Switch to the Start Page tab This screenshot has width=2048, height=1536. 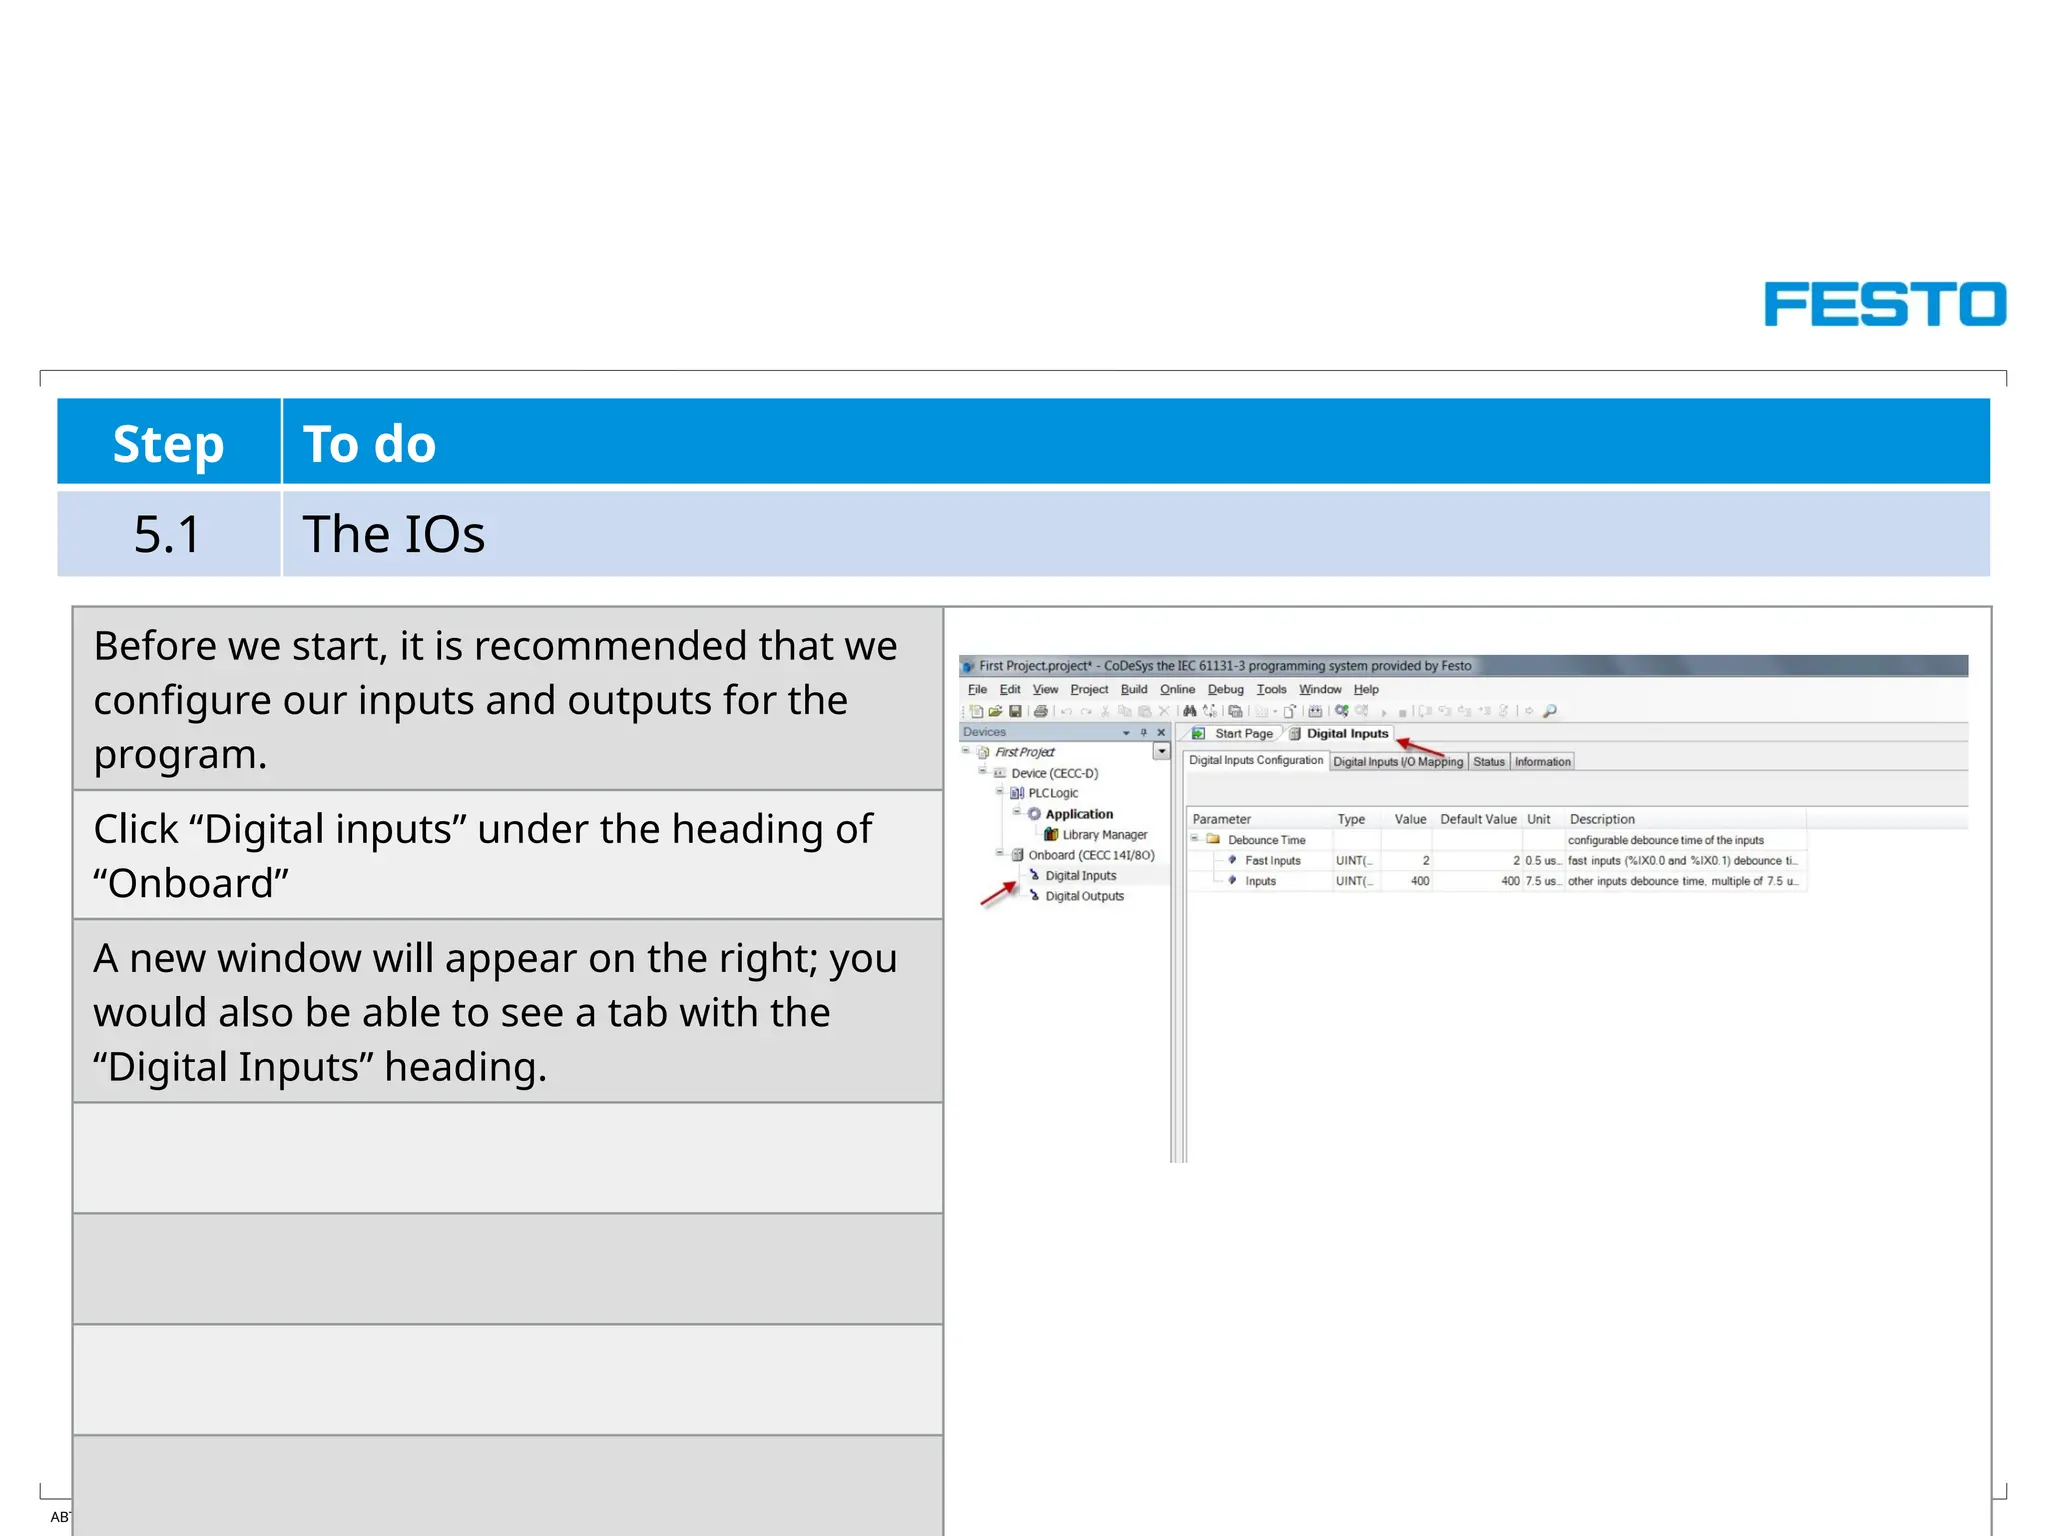tap(1233, 733)
